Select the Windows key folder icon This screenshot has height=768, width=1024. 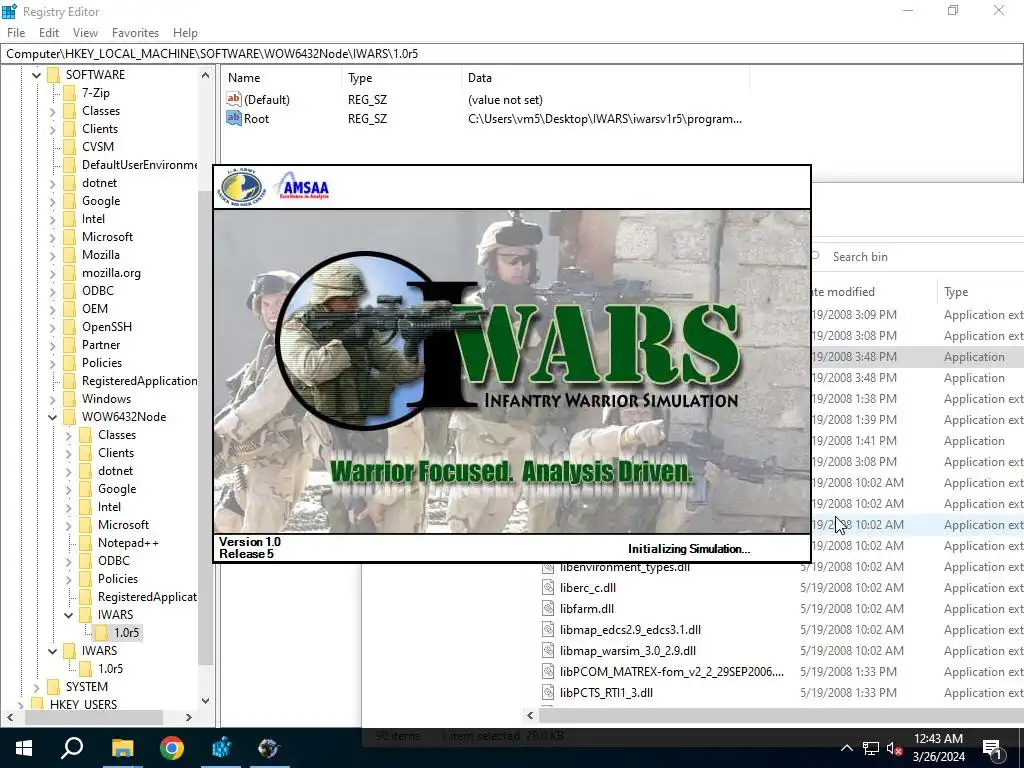[x=69, y=399]
